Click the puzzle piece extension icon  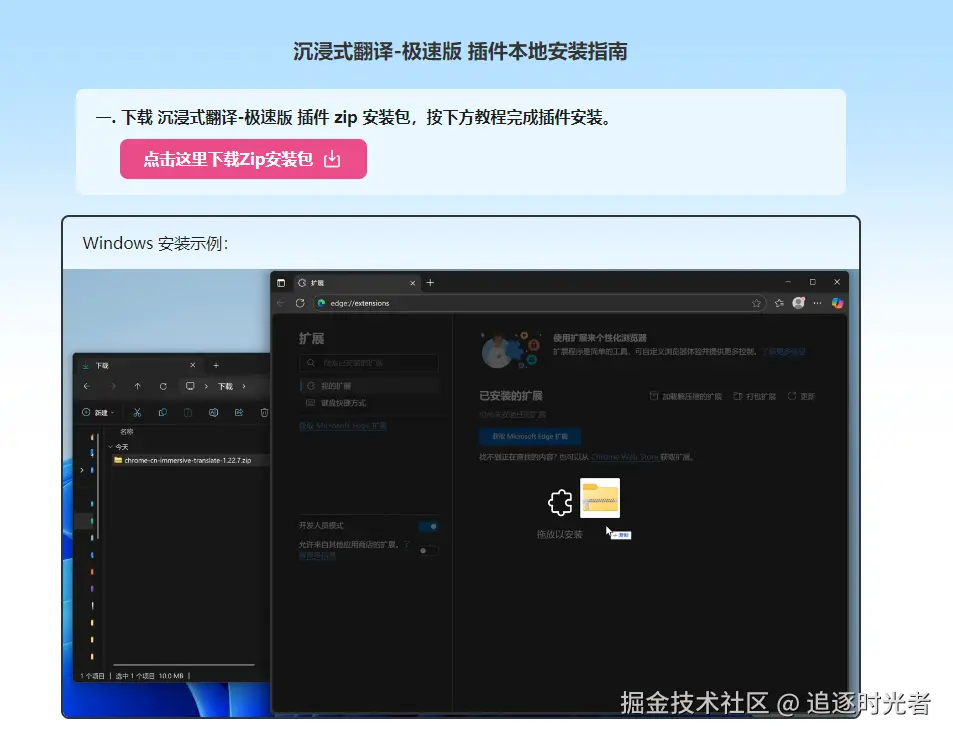560,503
